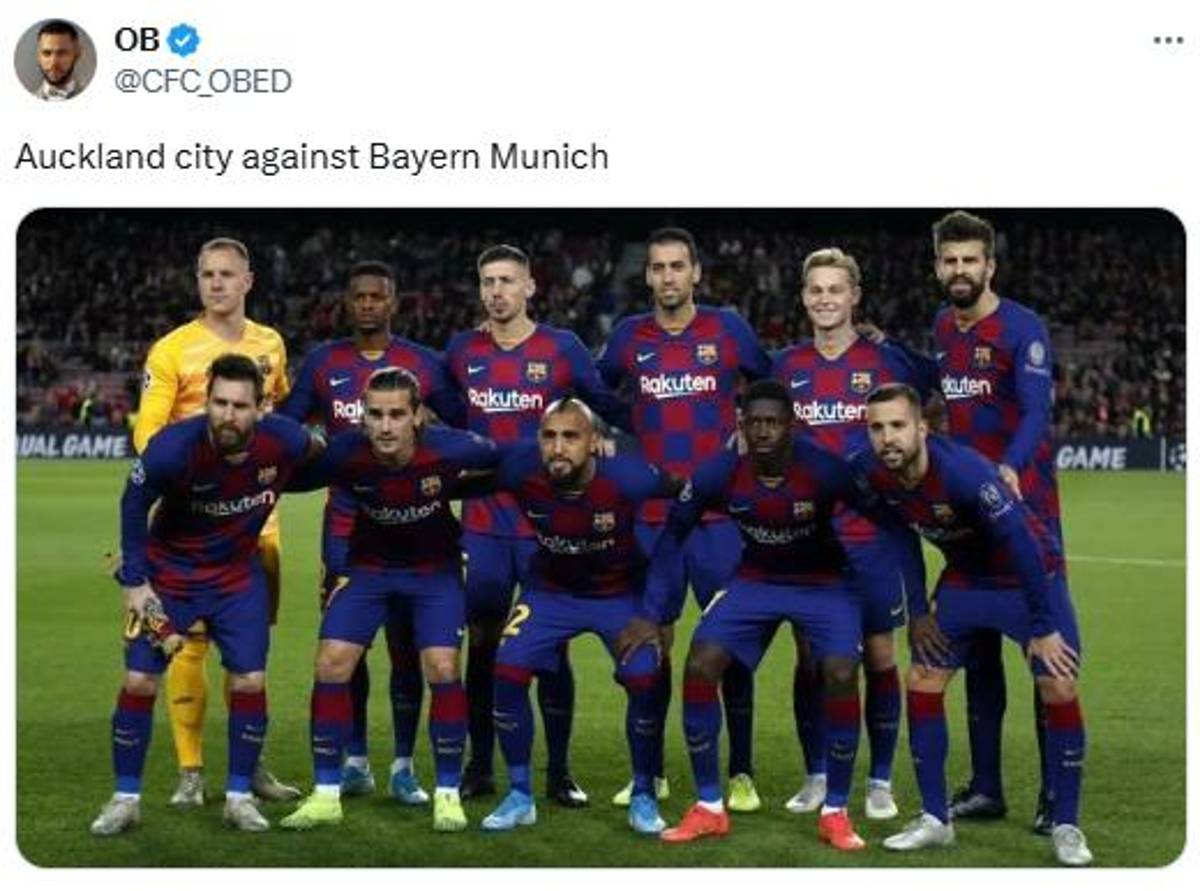Click the "GAME" advertising board at right
The height and width of the screenshot is (891, 1200).
[x=1091, y=457]
